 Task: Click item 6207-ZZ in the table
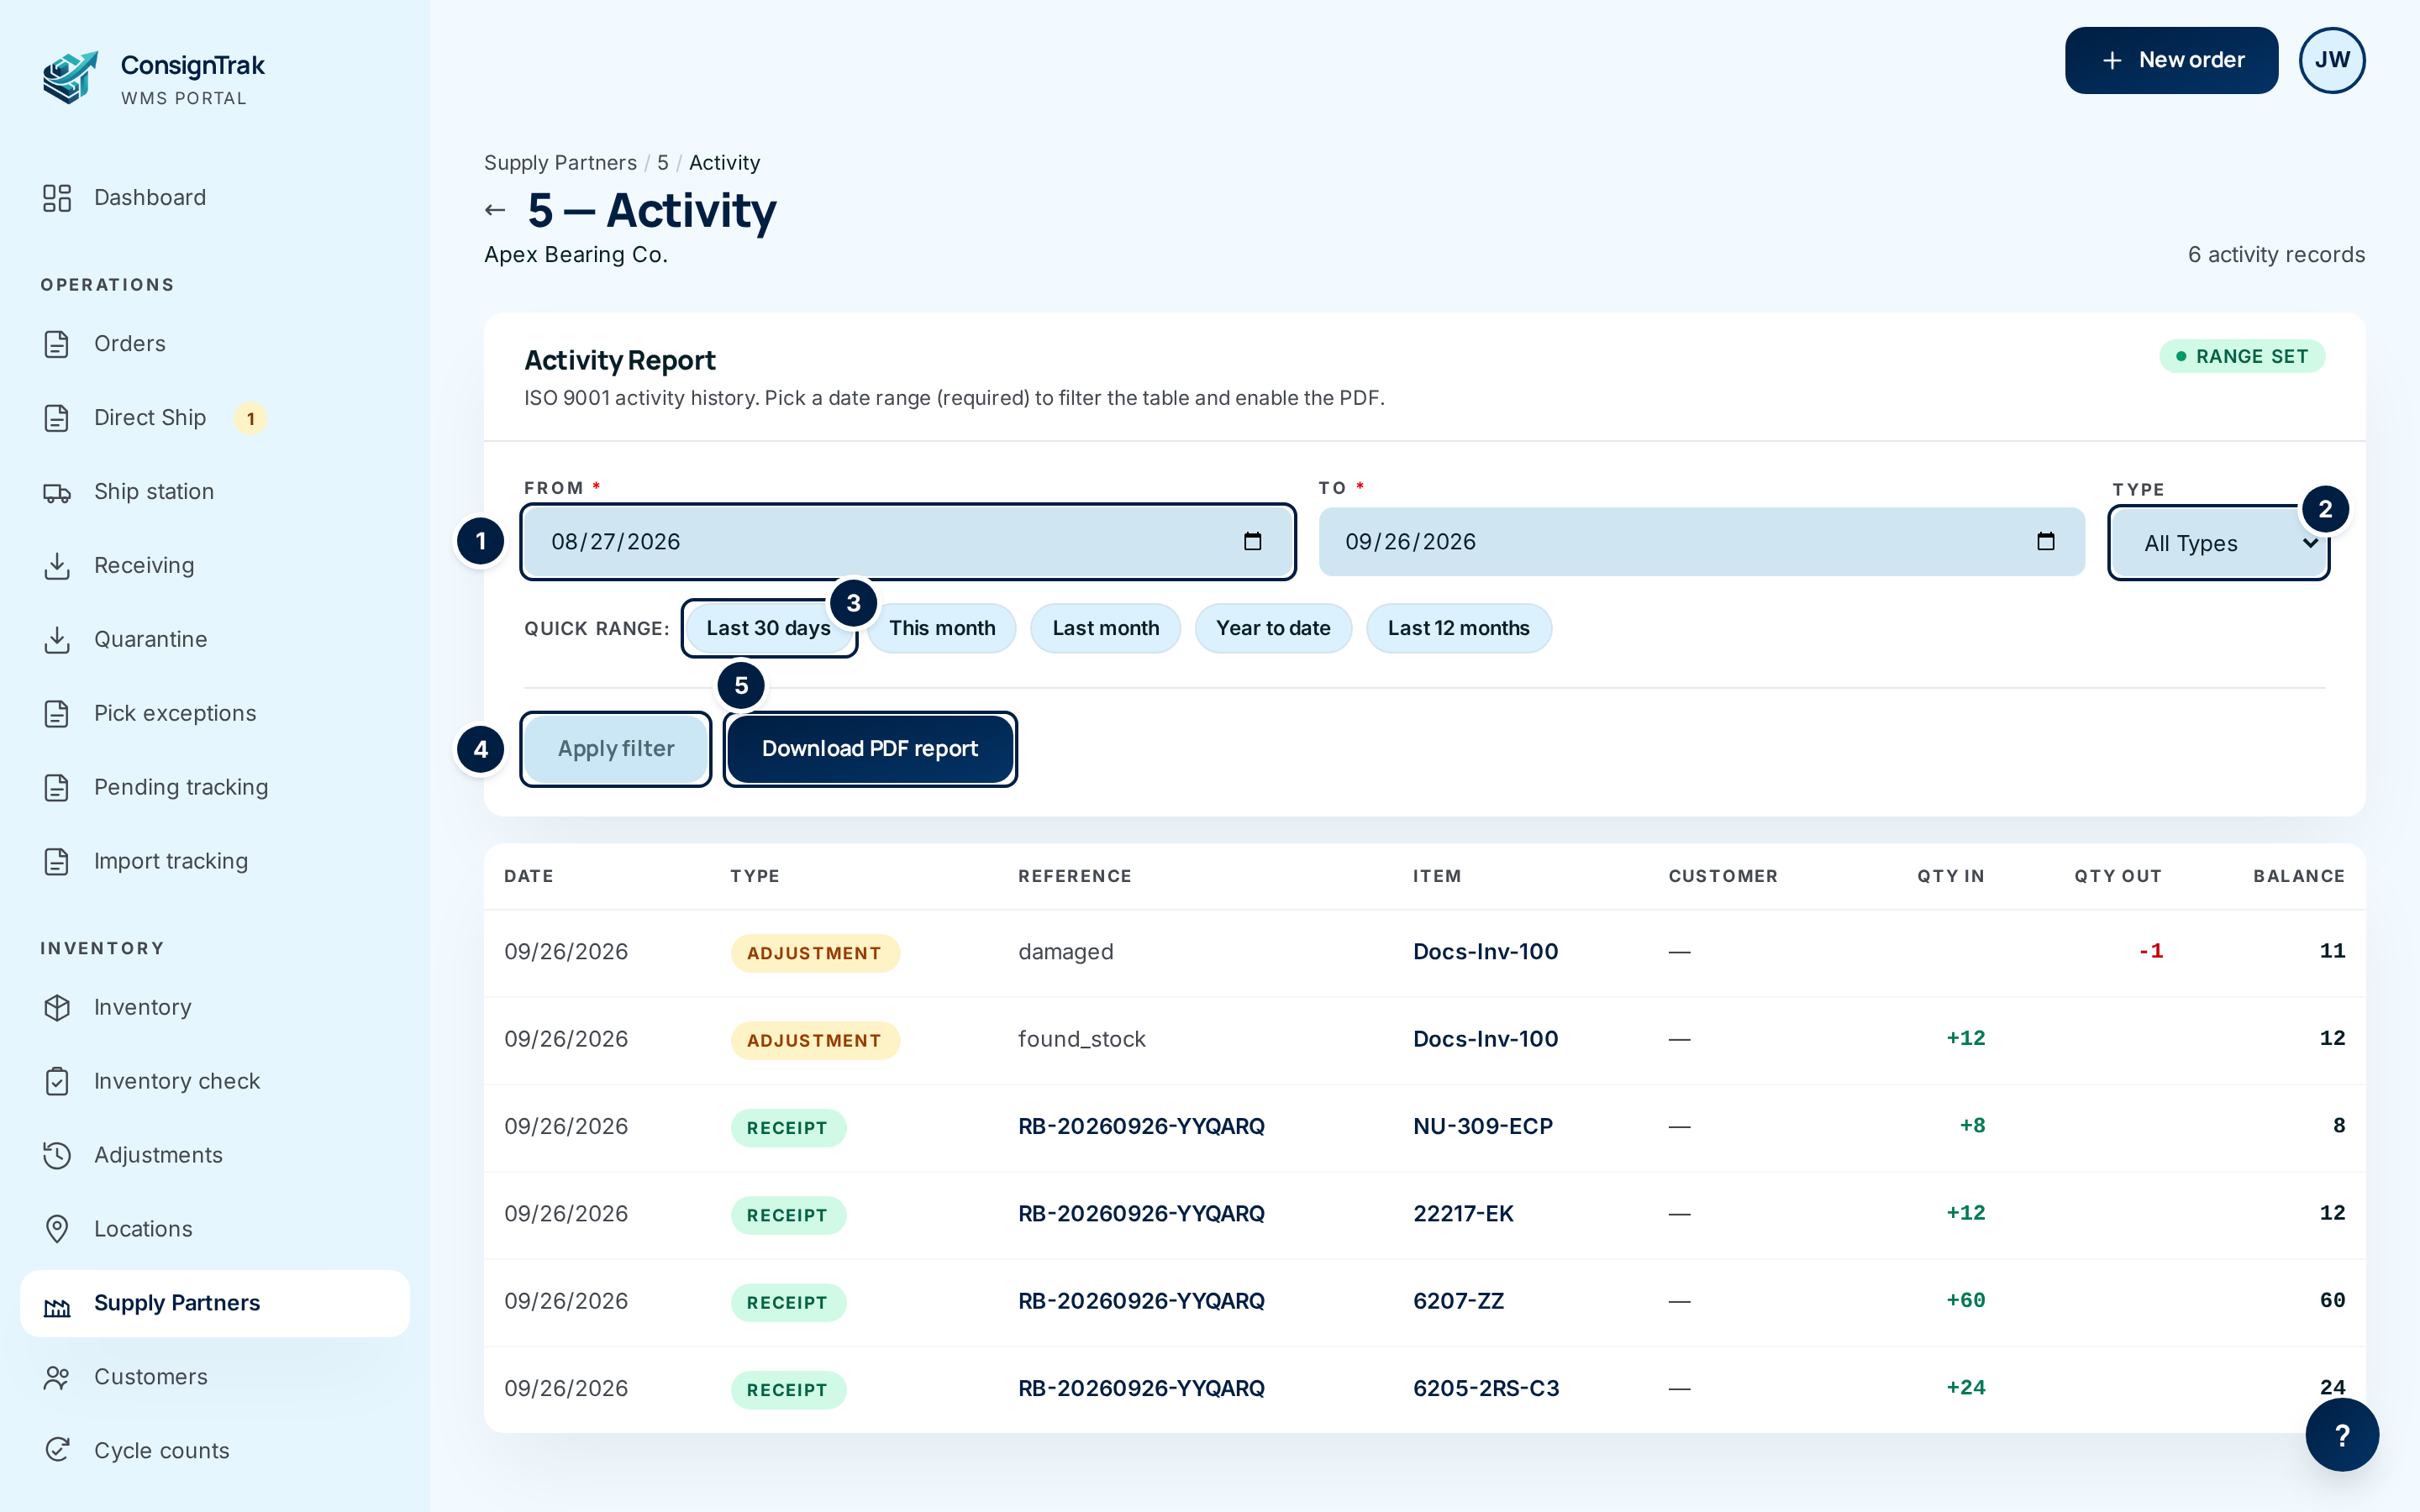[1458, 1301]
